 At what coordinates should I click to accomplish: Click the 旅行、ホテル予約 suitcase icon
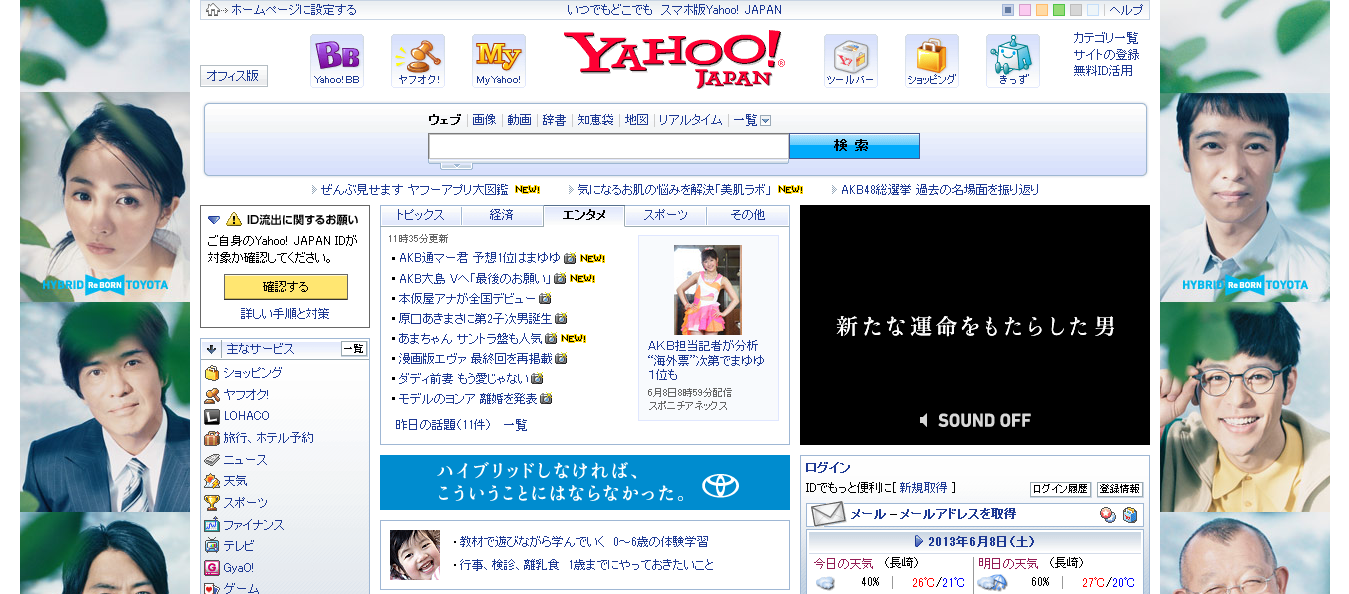pos(212,438)
